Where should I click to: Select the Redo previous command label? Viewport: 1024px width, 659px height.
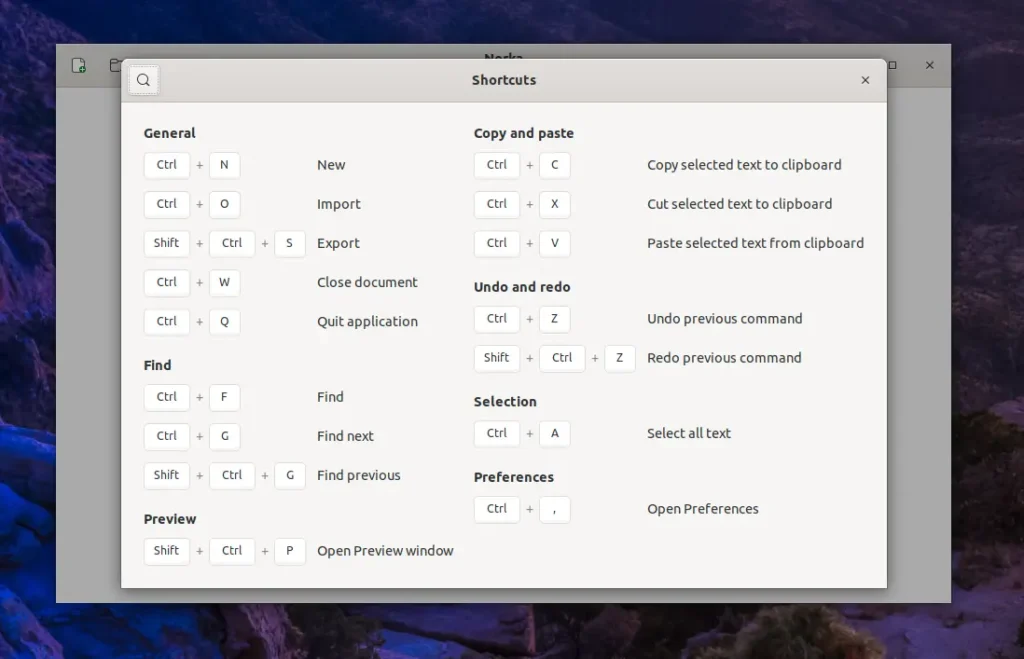[x=724, y=358]
